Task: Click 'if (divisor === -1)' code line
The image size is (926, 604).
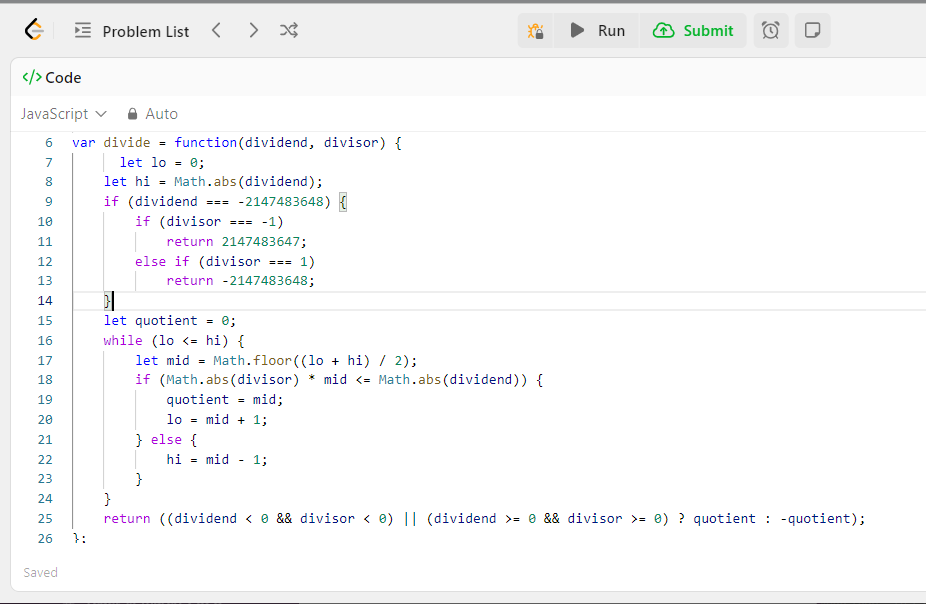Action: point(209,221)
